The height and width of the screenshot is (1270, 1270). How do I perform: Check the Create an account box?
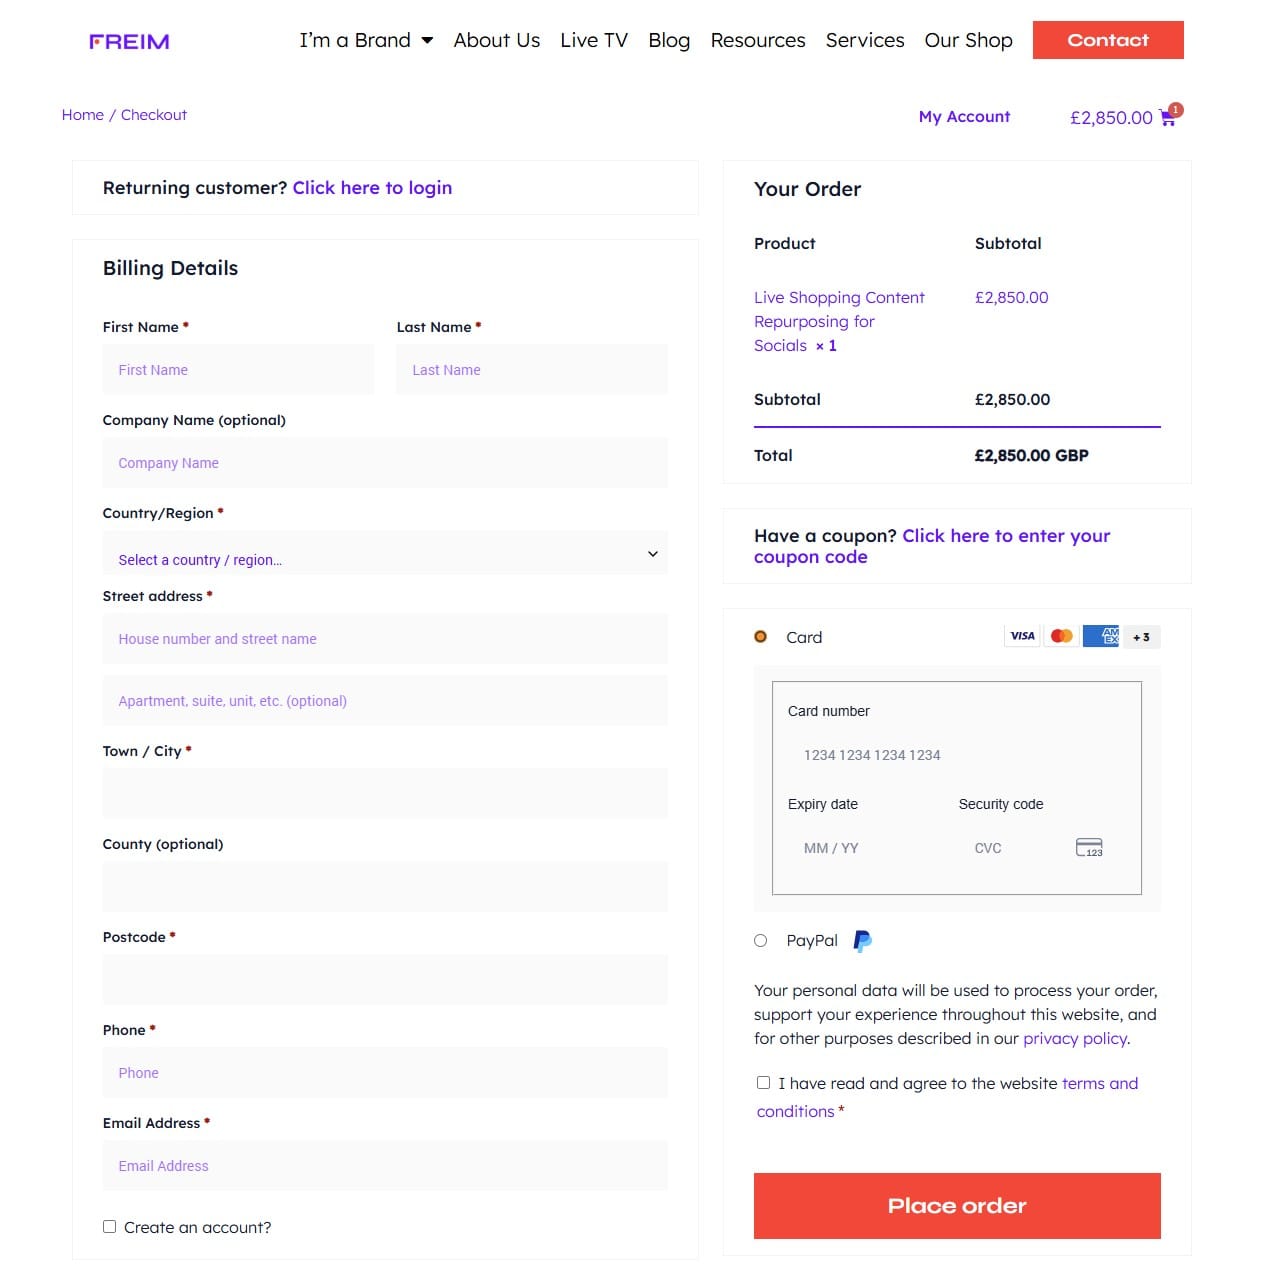[x=110, y=1227]
